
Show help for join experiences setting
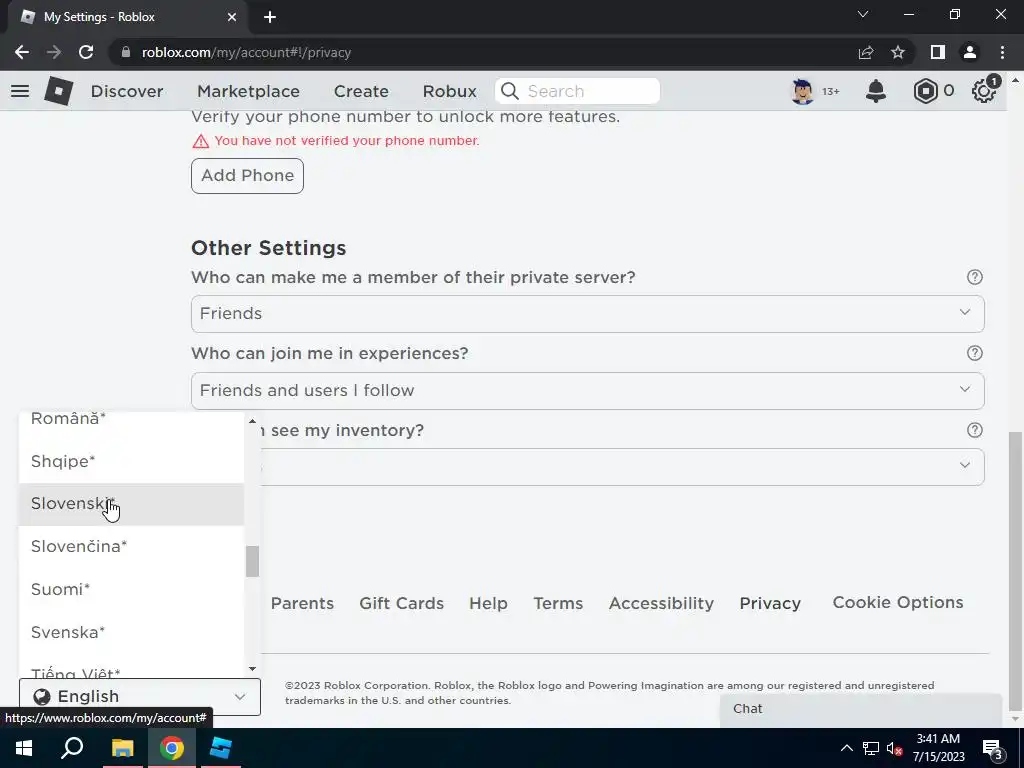(x=974, y=353)
